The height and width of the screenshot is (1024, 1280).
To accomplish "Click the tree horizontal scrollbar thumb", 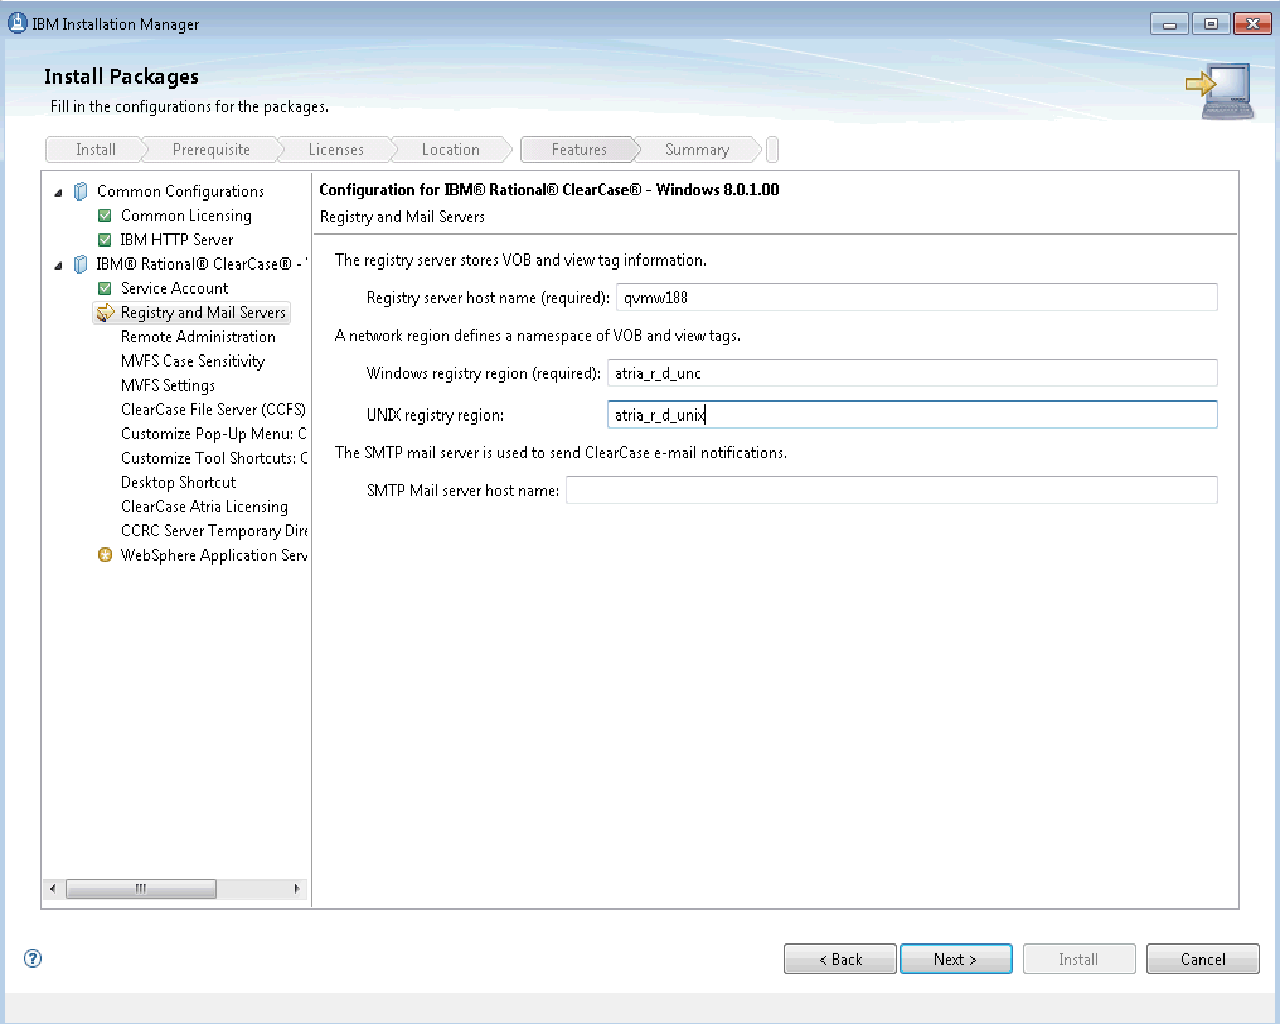I will (141, 888).
